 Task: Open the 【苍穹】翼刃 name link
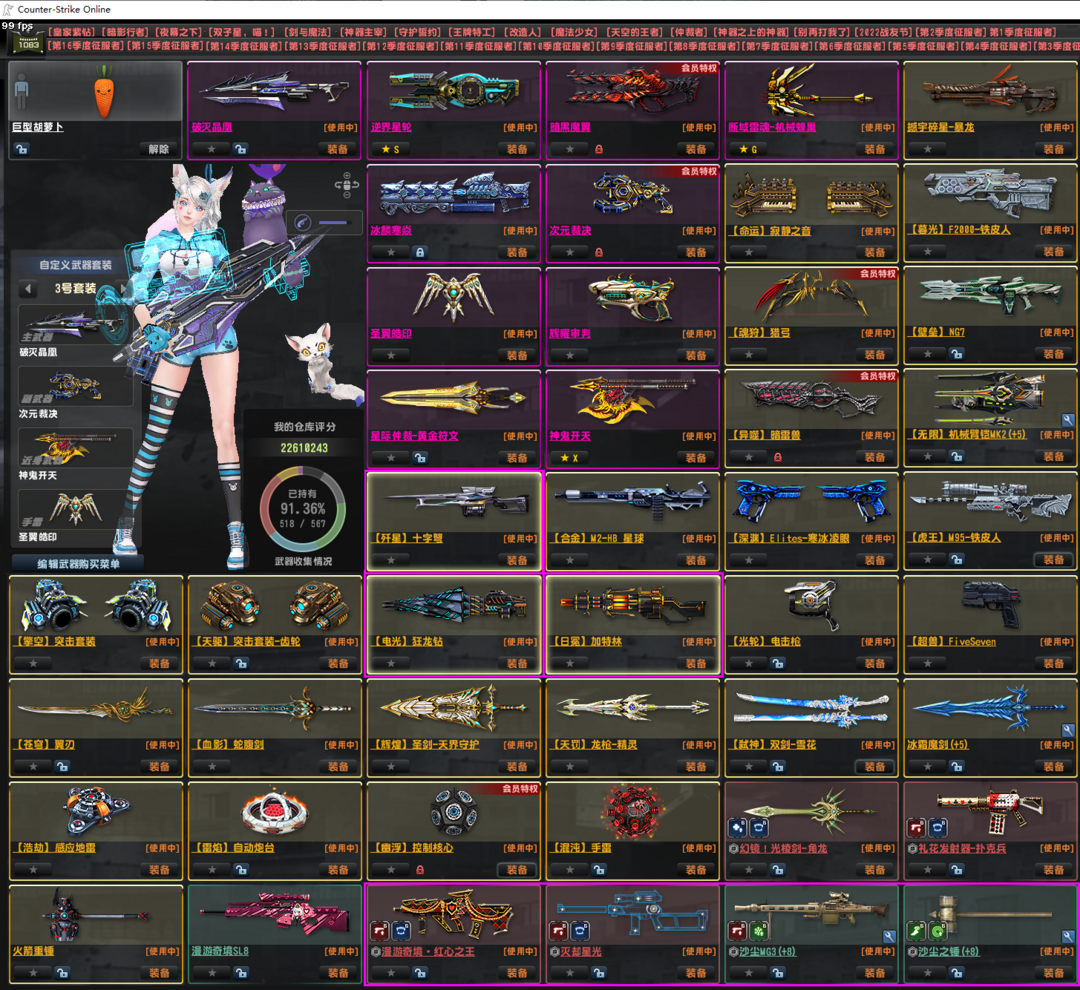point(45,745)
